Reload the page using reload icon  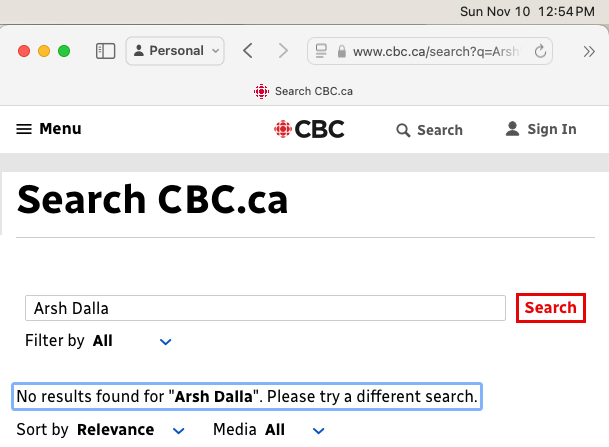pos(542,51)
